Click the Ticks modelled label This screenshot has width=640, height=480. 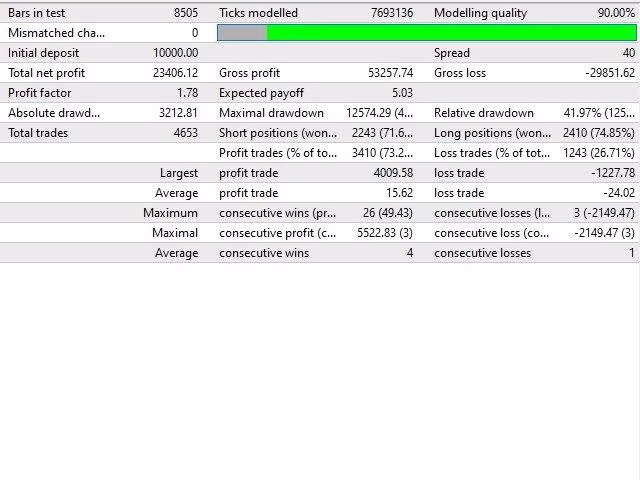258,13
